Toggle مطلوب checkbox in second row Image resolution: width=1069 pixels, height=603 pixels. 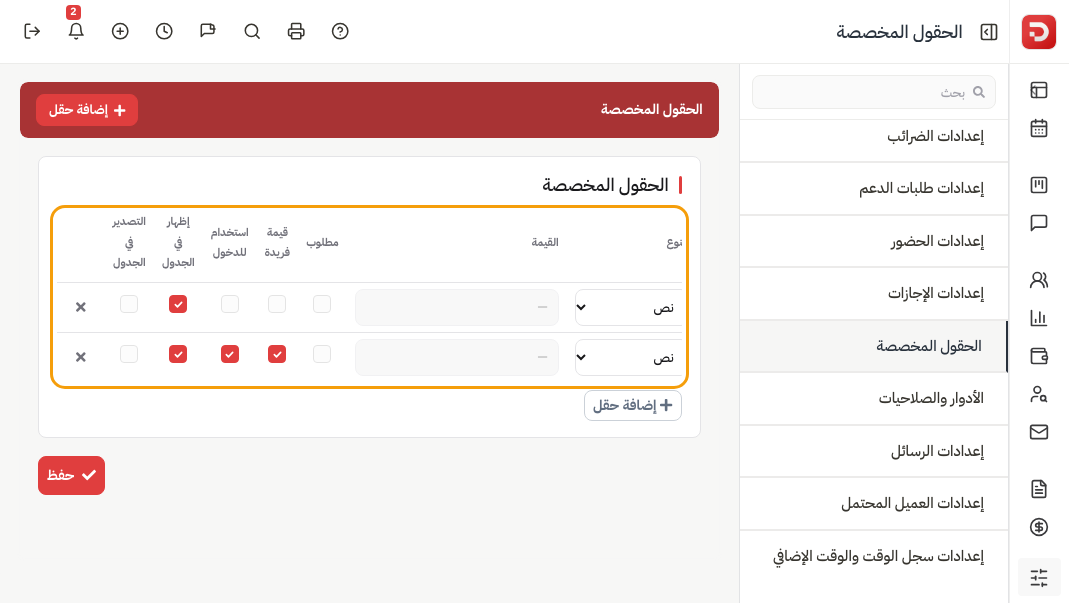[x=322, y=354]
